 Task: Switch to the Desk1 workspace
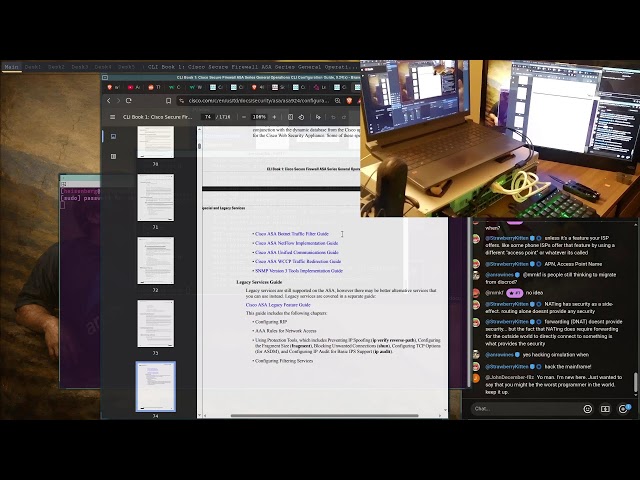tap(33, 67)
